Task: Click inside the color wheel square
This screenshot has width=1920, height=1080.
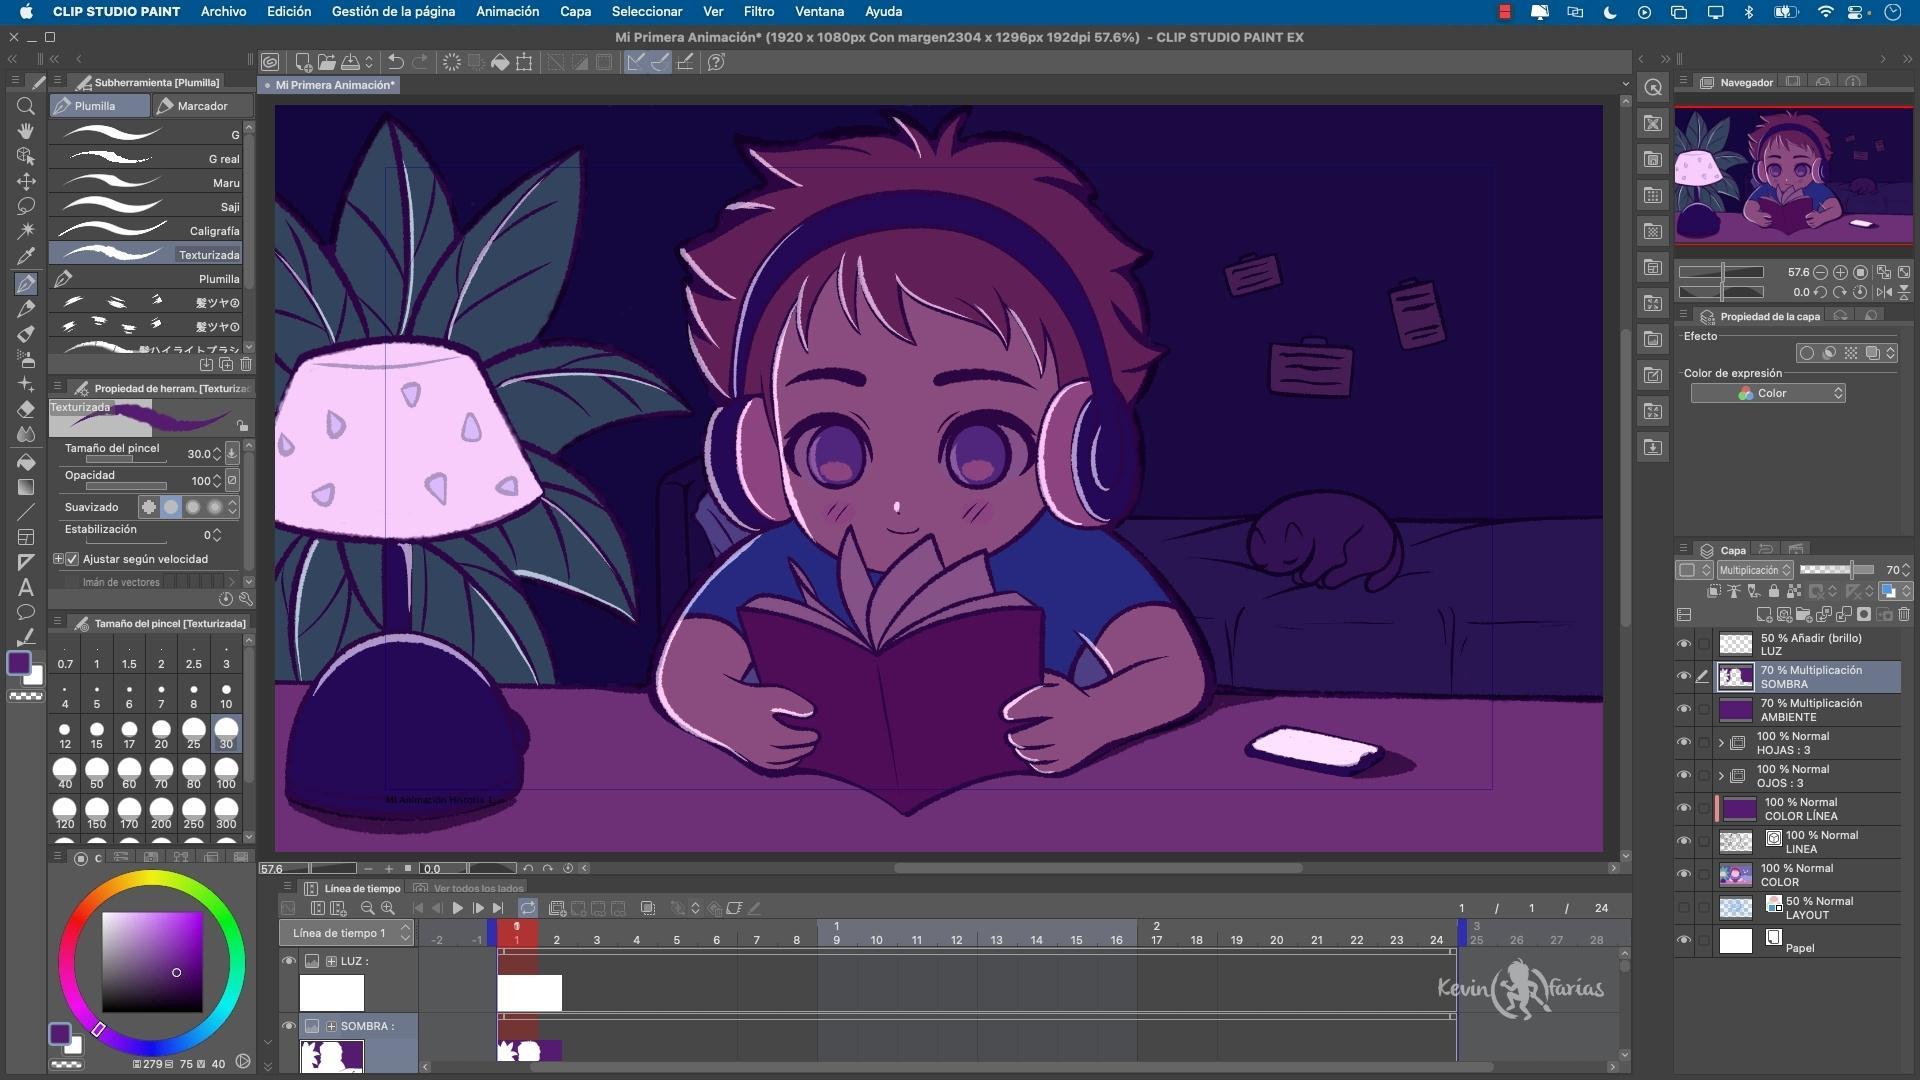Action: click(152, 962)
